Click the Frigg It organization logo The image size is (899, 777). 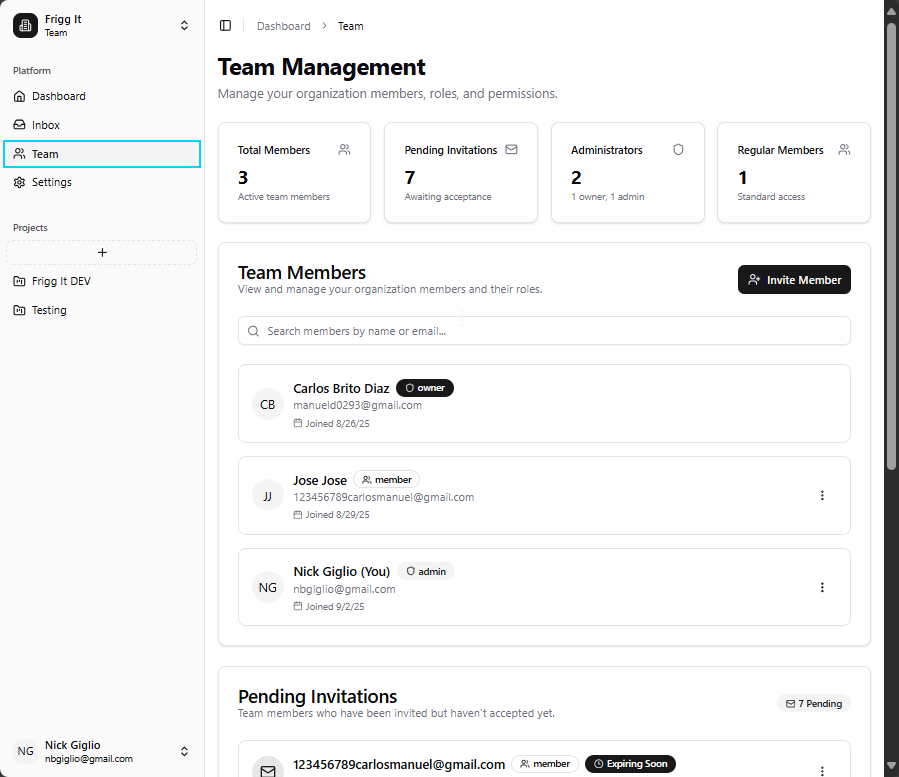click(25, 26)
